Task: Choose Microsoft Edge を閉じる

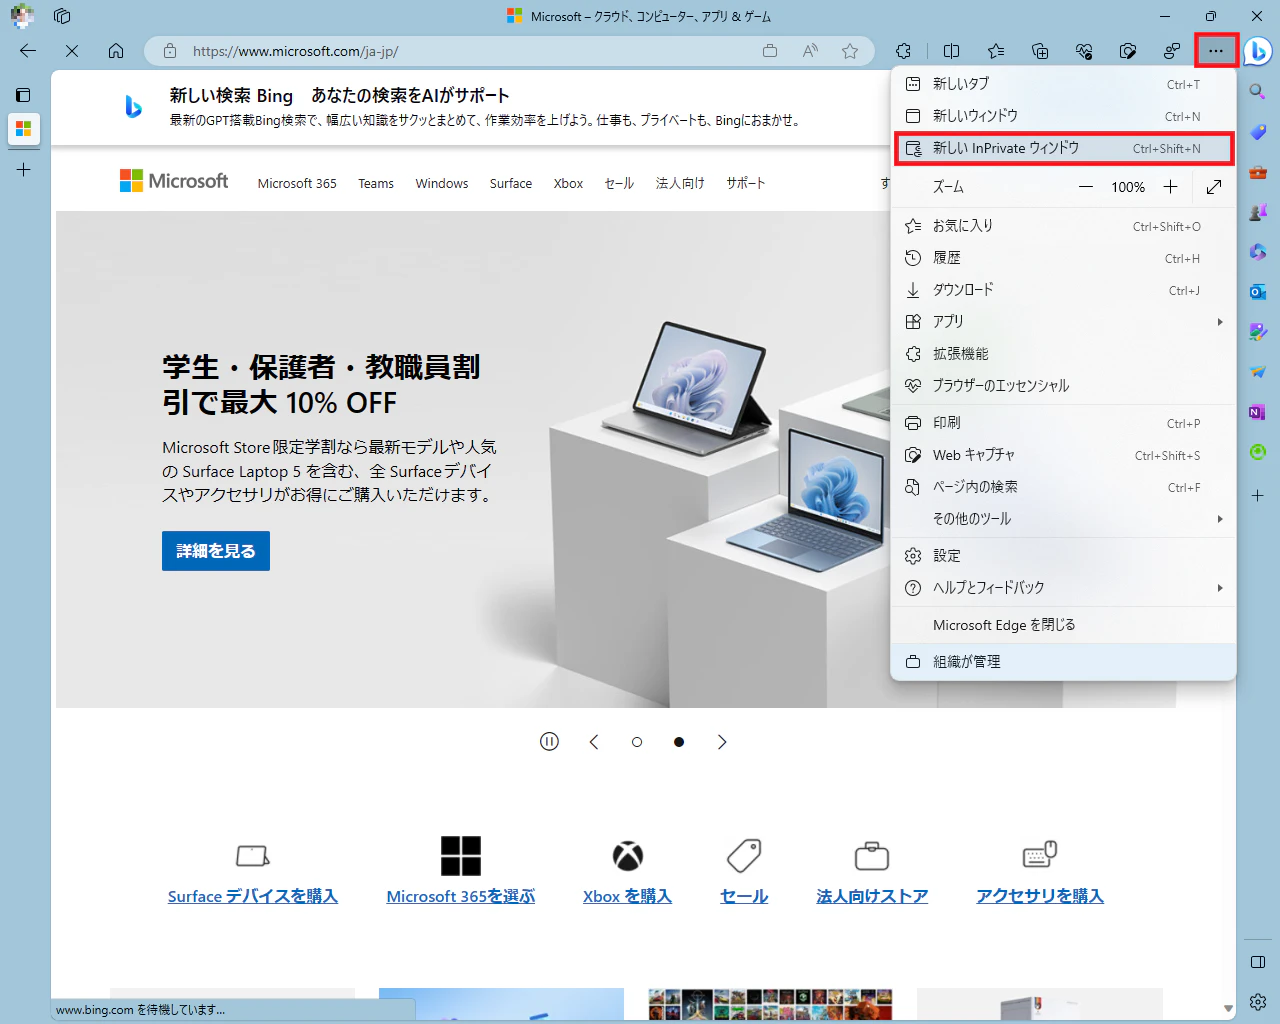Action: [1063, 624]
